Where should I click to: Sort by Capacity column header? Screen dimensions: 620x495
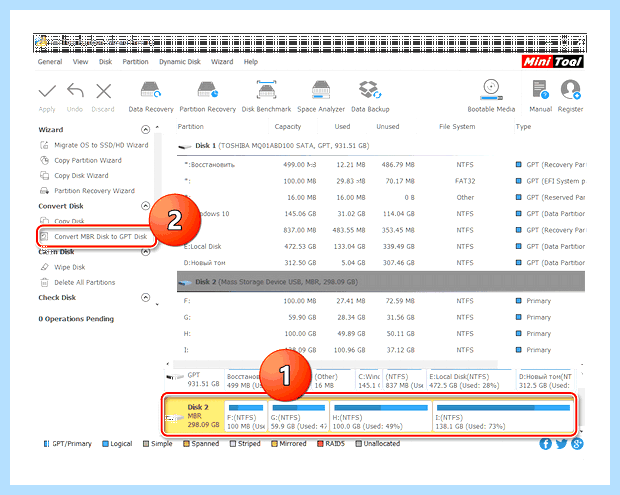click(x=288, y=127)
